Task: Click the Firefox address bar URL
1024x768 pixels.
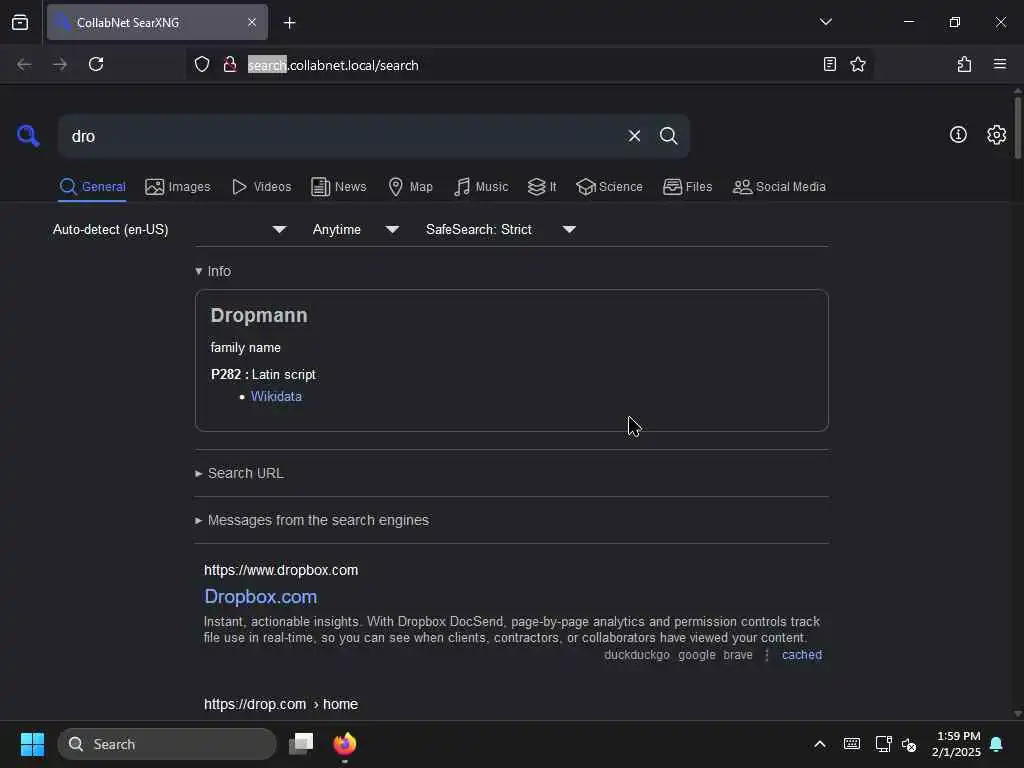Action: [x=333, y=65]
